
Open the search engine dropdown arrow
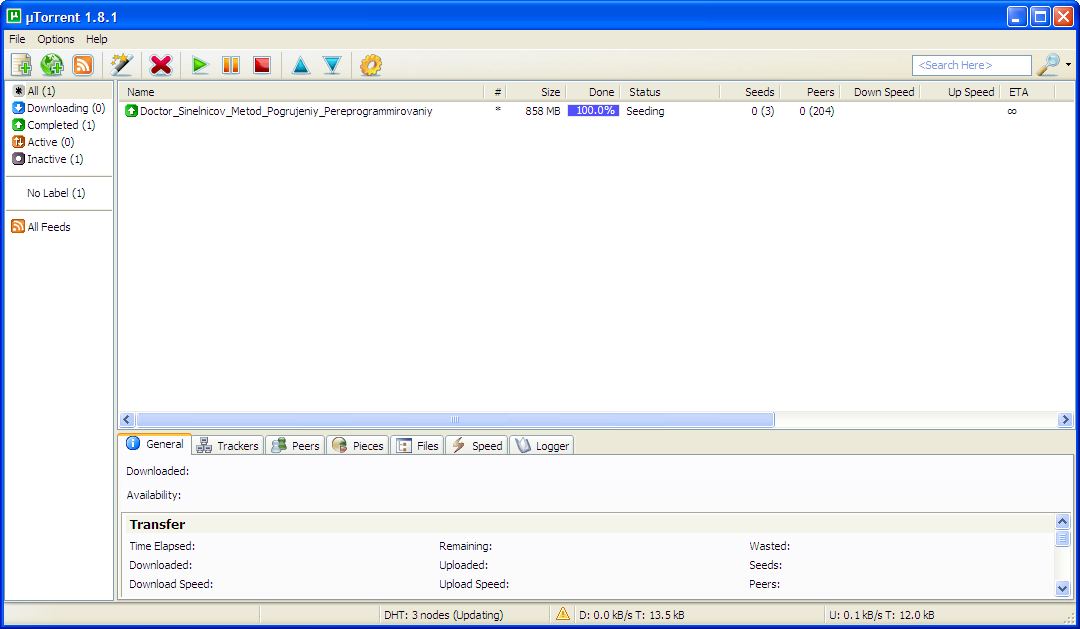(1068, 65)
